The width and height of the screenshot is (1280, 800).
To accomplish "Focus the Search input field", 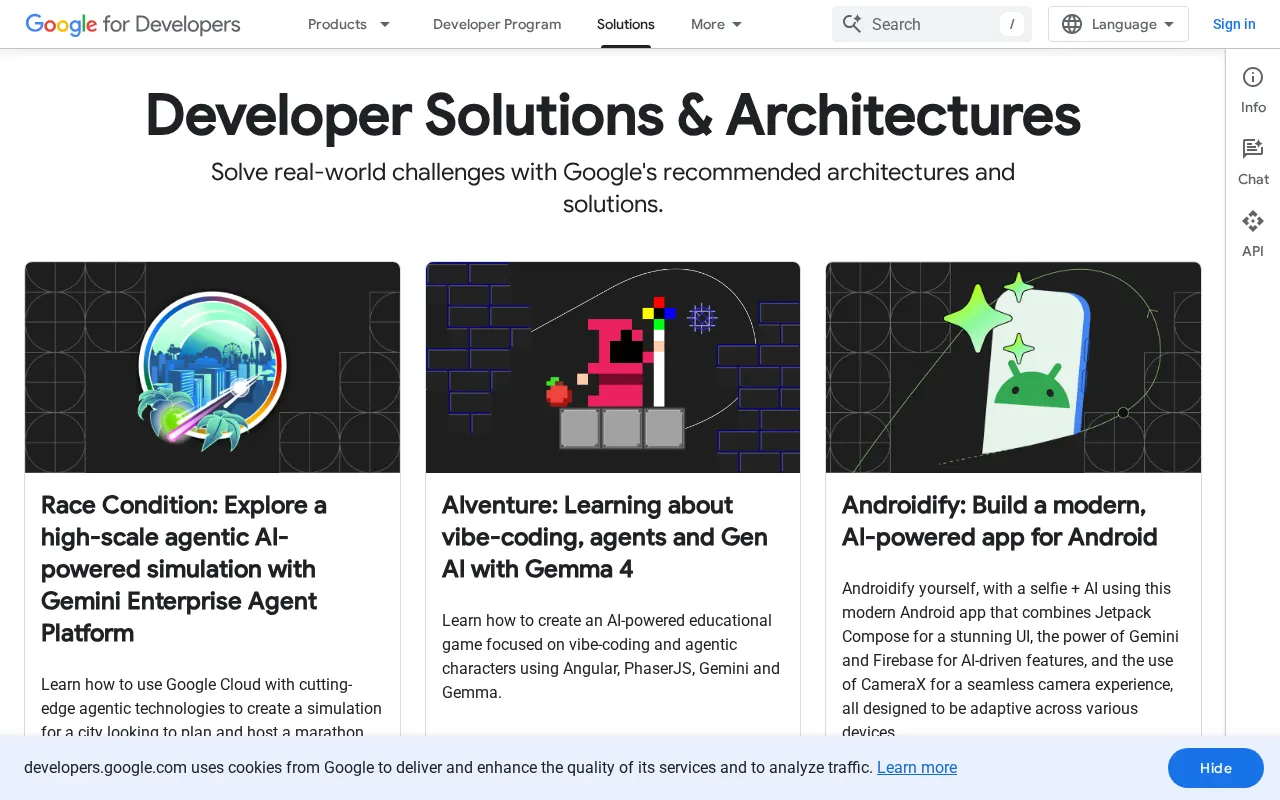I will (x=930, y=24).
